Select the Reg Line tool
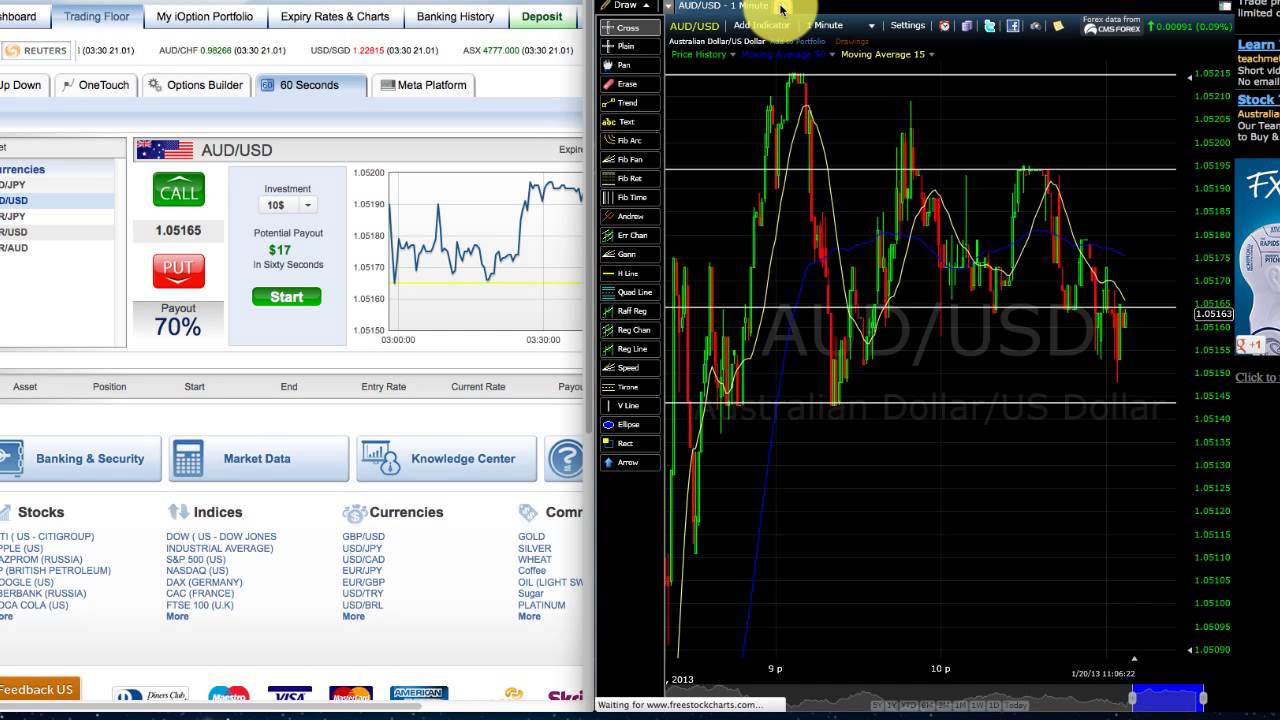This screenshot has height=720, width=1280. click(x=629, y=349)
